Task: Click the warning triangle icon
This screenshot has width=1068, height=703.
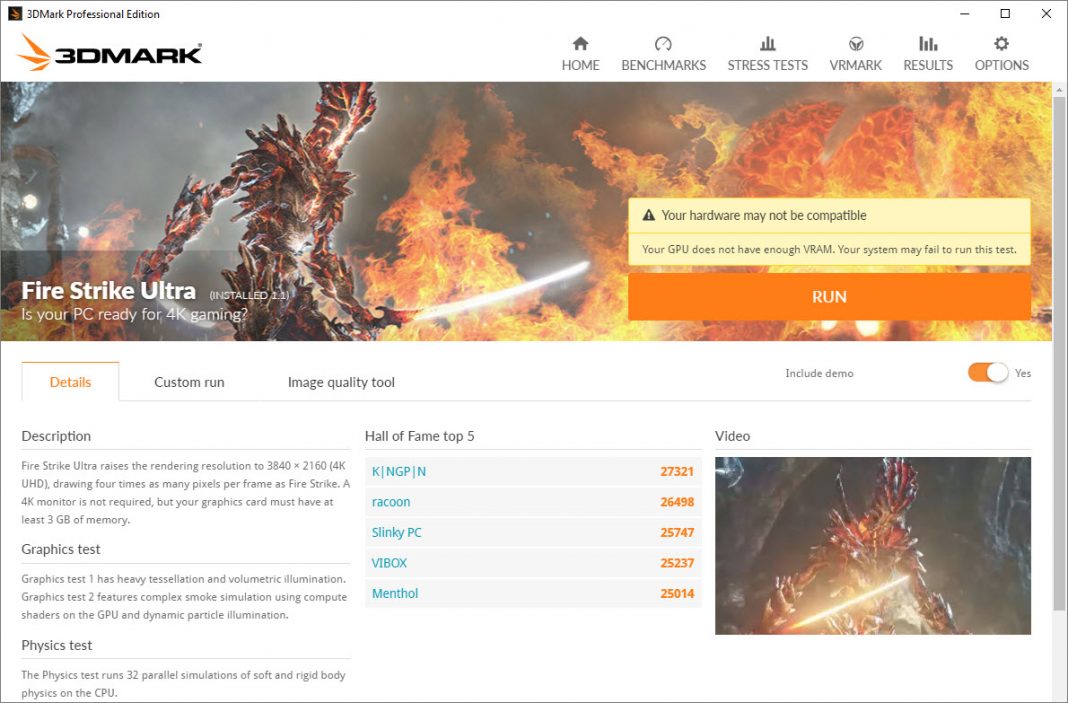Action: coord(648,216)
